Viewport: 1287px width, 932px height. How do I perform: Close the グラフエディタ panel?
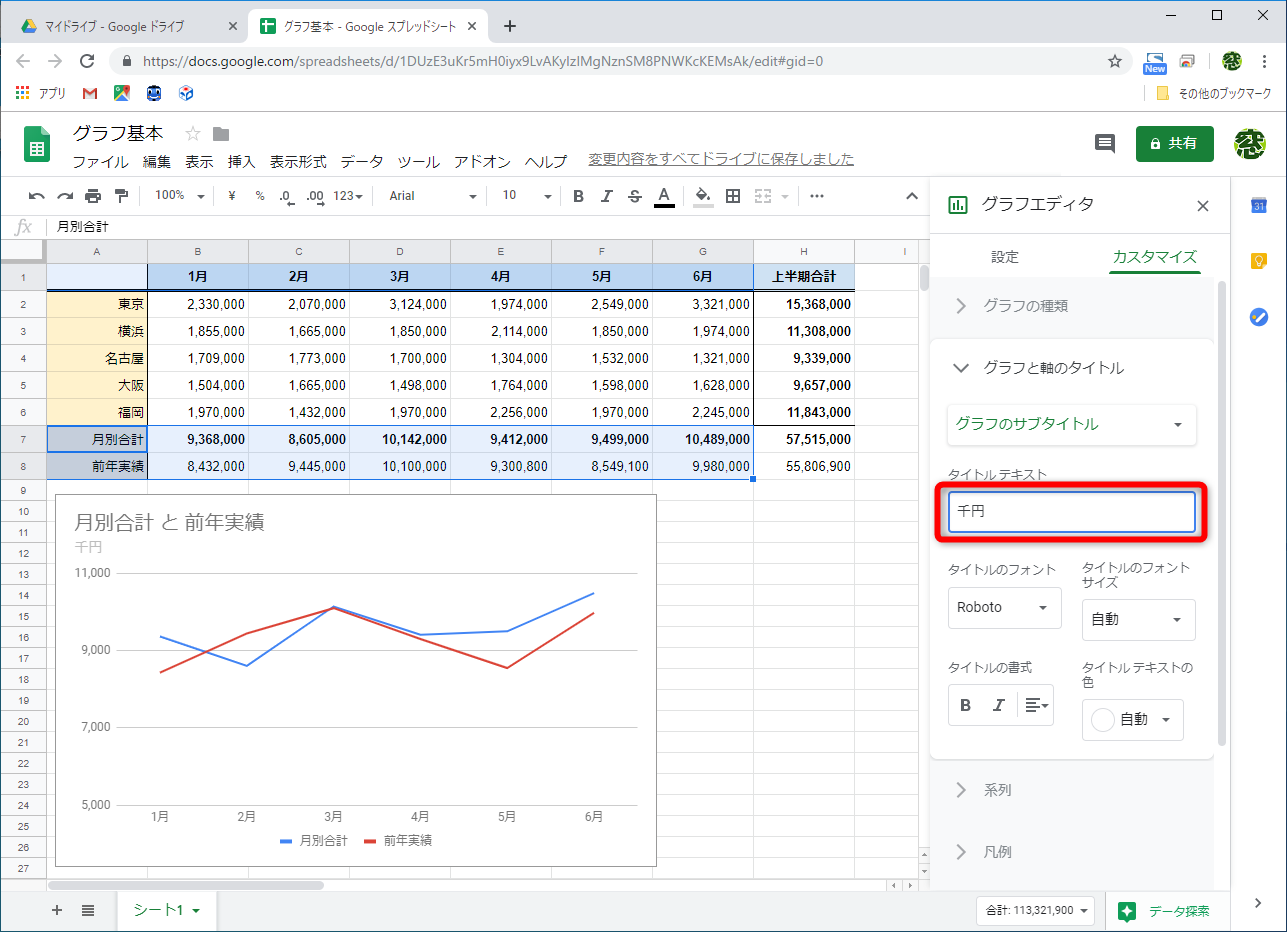tap(1203, 206)
